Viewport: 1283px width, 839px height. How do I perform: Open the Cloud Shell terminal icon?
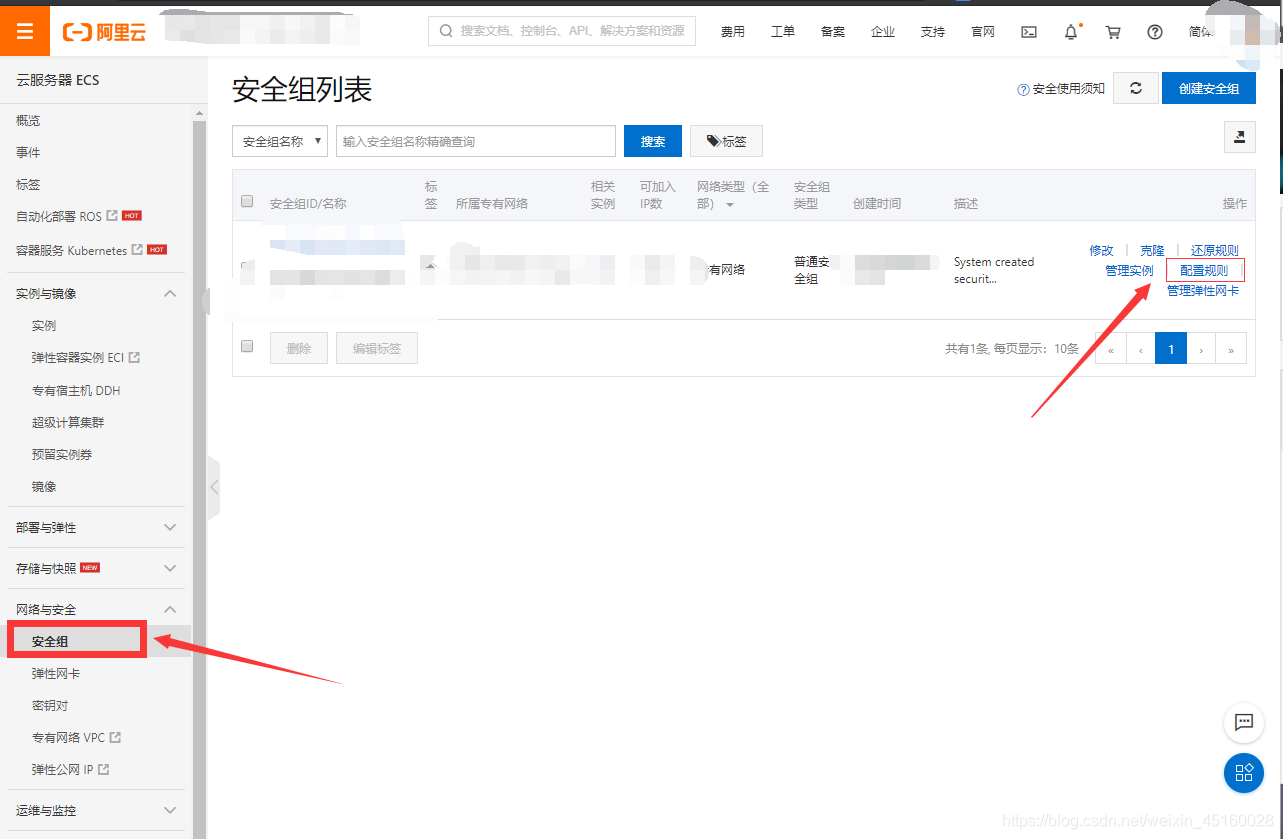1028,32
